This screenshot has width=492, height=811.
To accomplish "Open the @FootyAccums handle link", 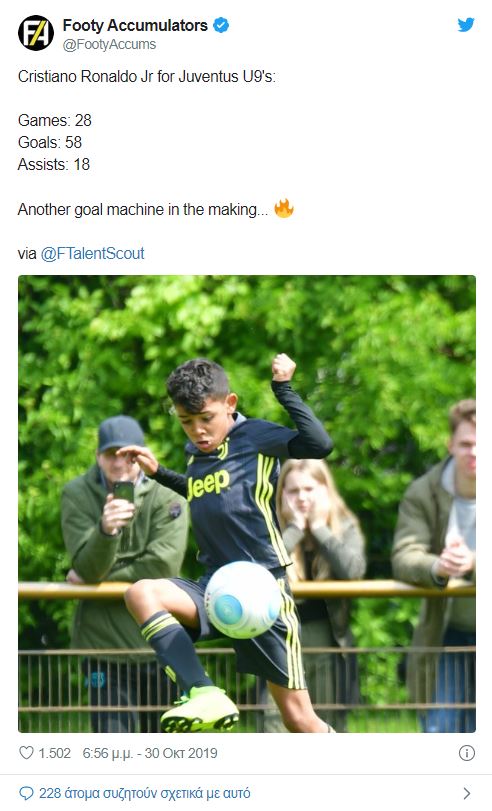I will pyautogui.click(x=109, y=44).
